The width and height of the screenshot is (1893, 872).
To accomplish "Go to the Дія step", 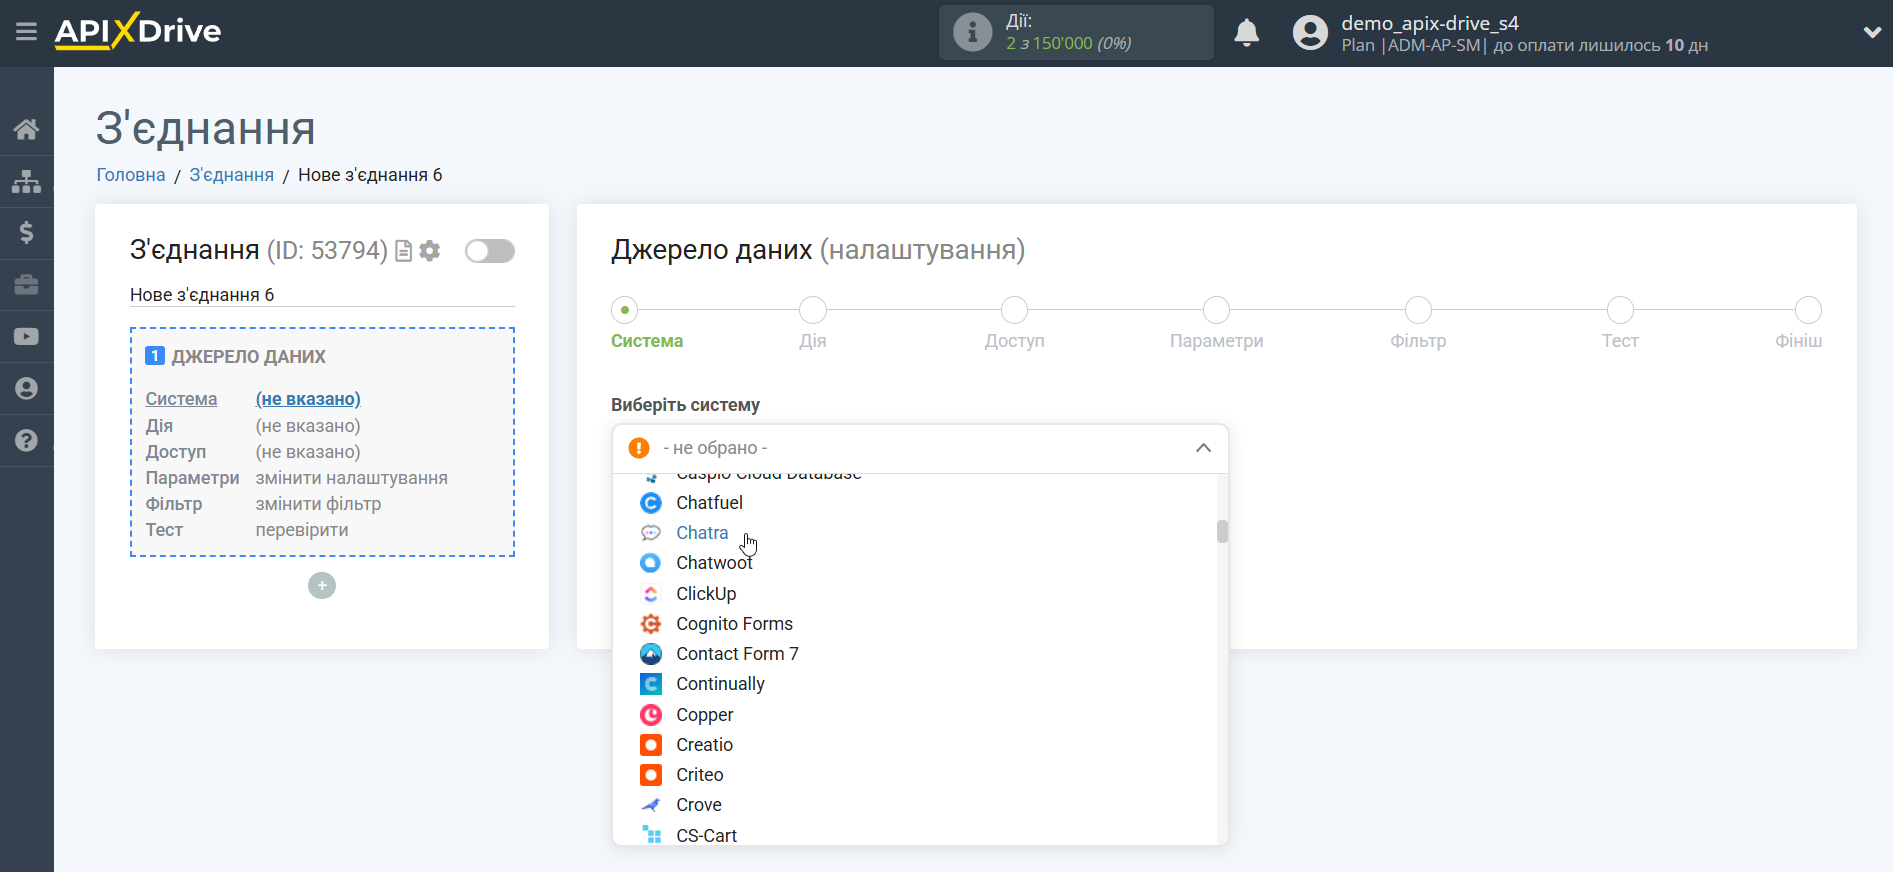I will pyautogui.click(x=813, y=310).
